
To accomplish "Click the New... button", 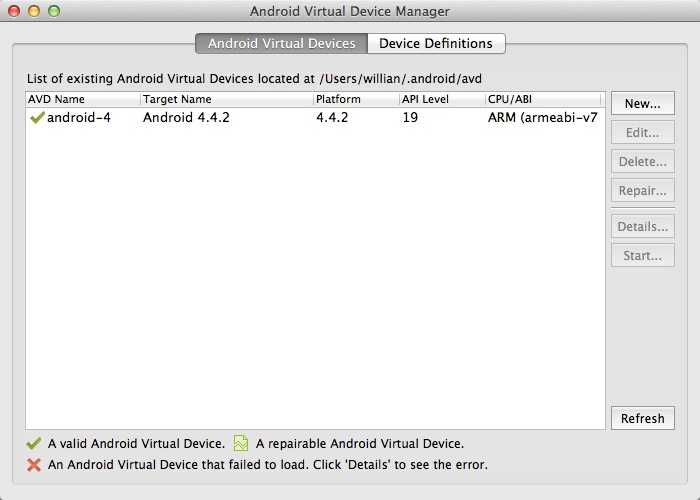I will click(642, 104).
